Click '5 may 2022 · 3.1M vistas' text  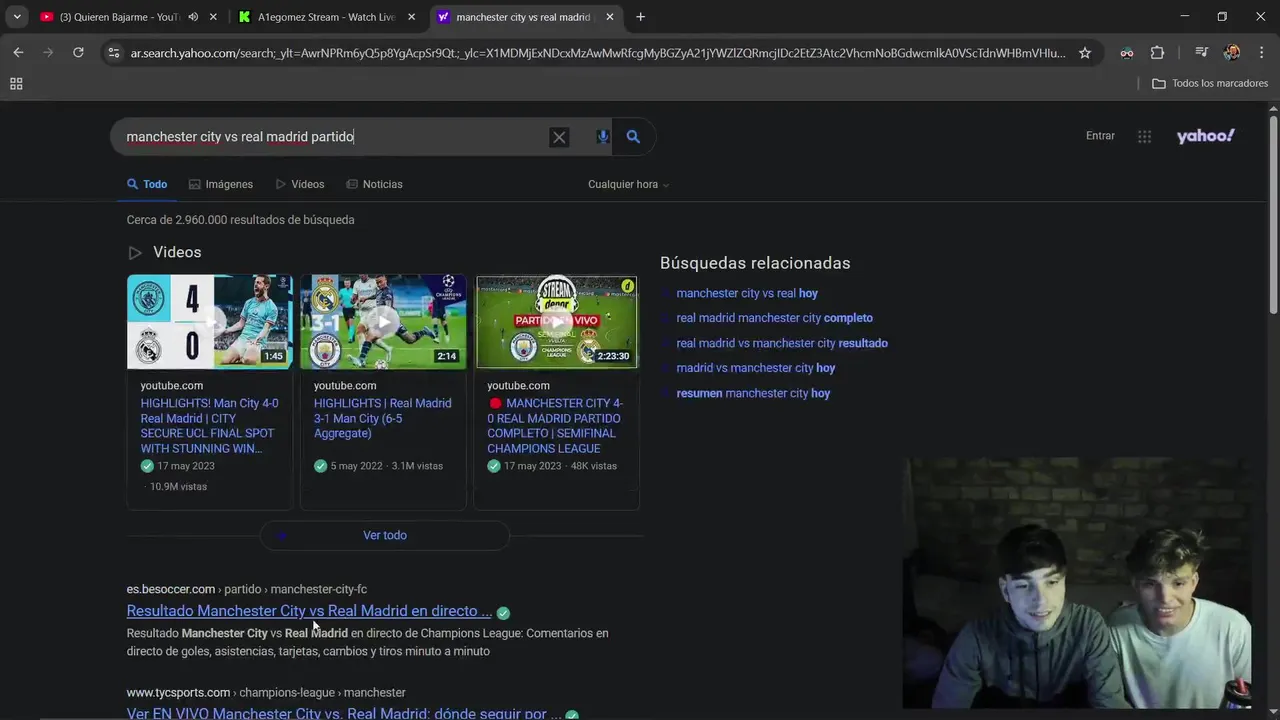386,466
